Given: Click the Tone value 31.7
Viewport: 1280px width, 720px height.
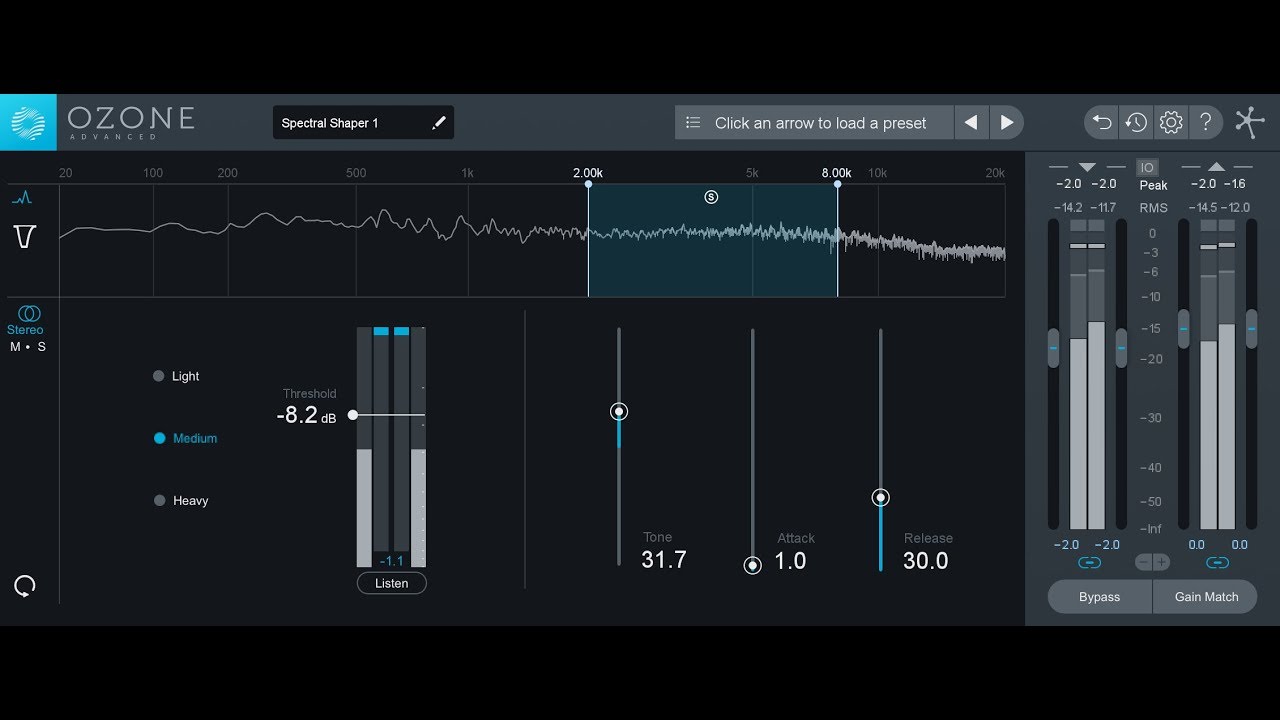Looking at the screenshot, I should [664, 560].
